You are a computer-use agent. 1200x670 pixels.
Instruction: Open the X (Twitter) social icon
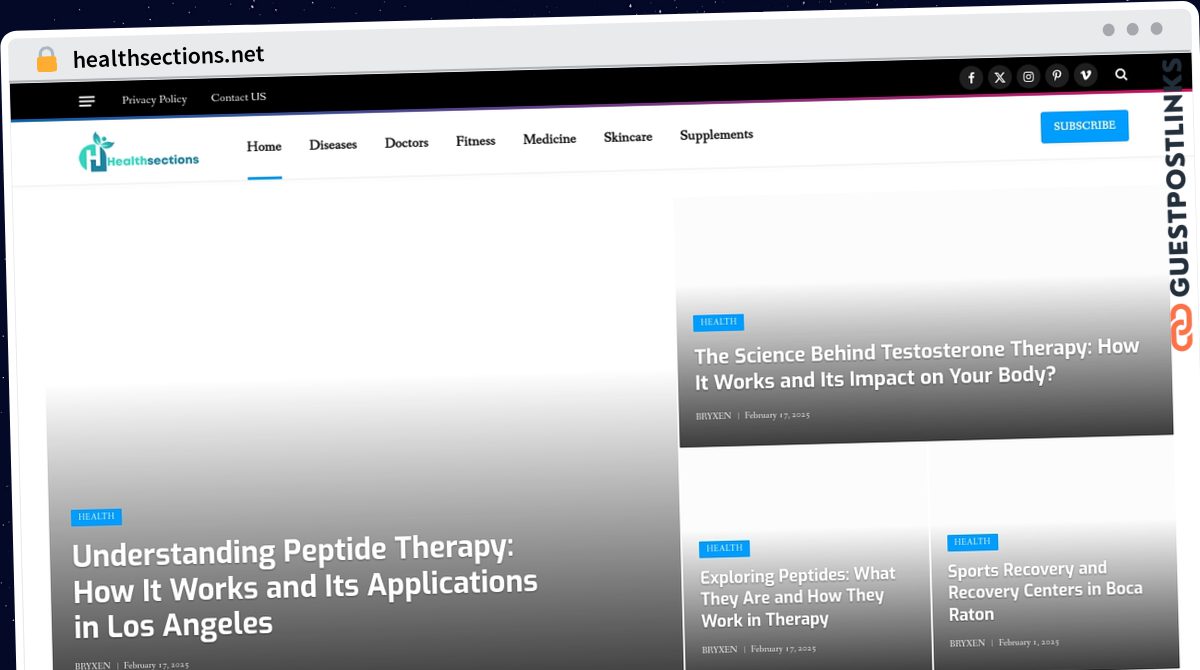[x=1000, y=77]
